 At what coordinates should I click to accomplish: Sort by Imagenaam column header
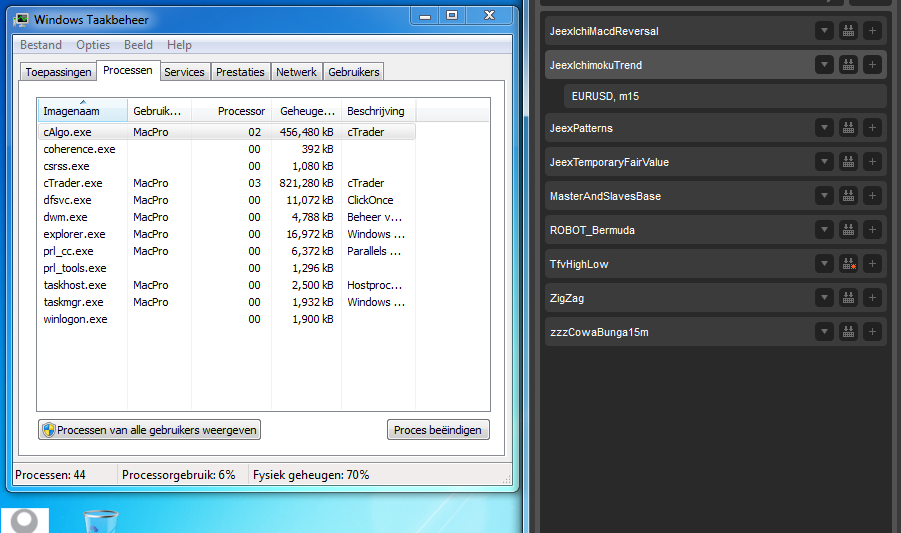[83, 110]
